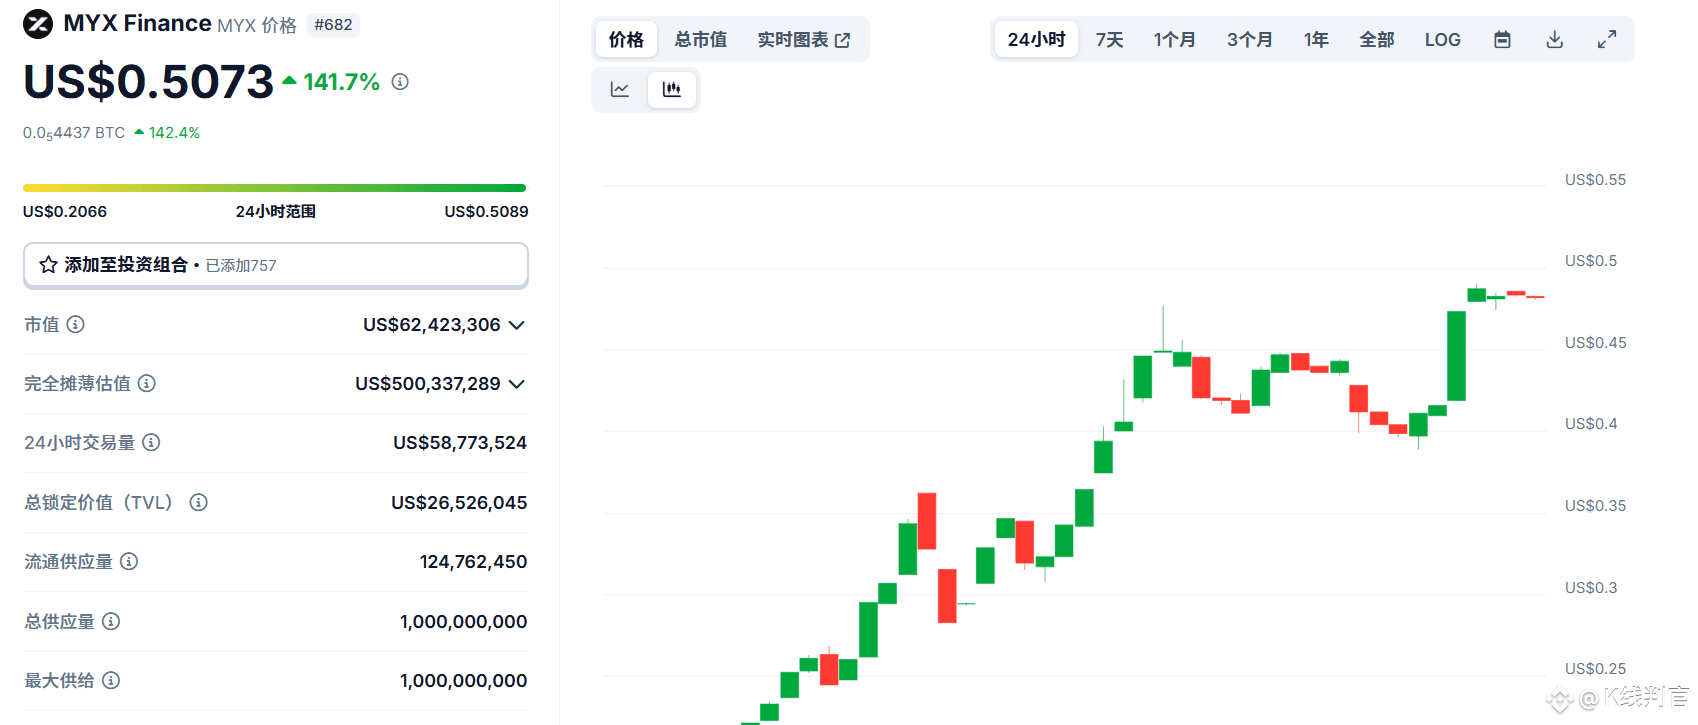Screen dimensions: 1698x725
Task: Open info icon beside 141.7% change
Action: (x=400, y=82)
